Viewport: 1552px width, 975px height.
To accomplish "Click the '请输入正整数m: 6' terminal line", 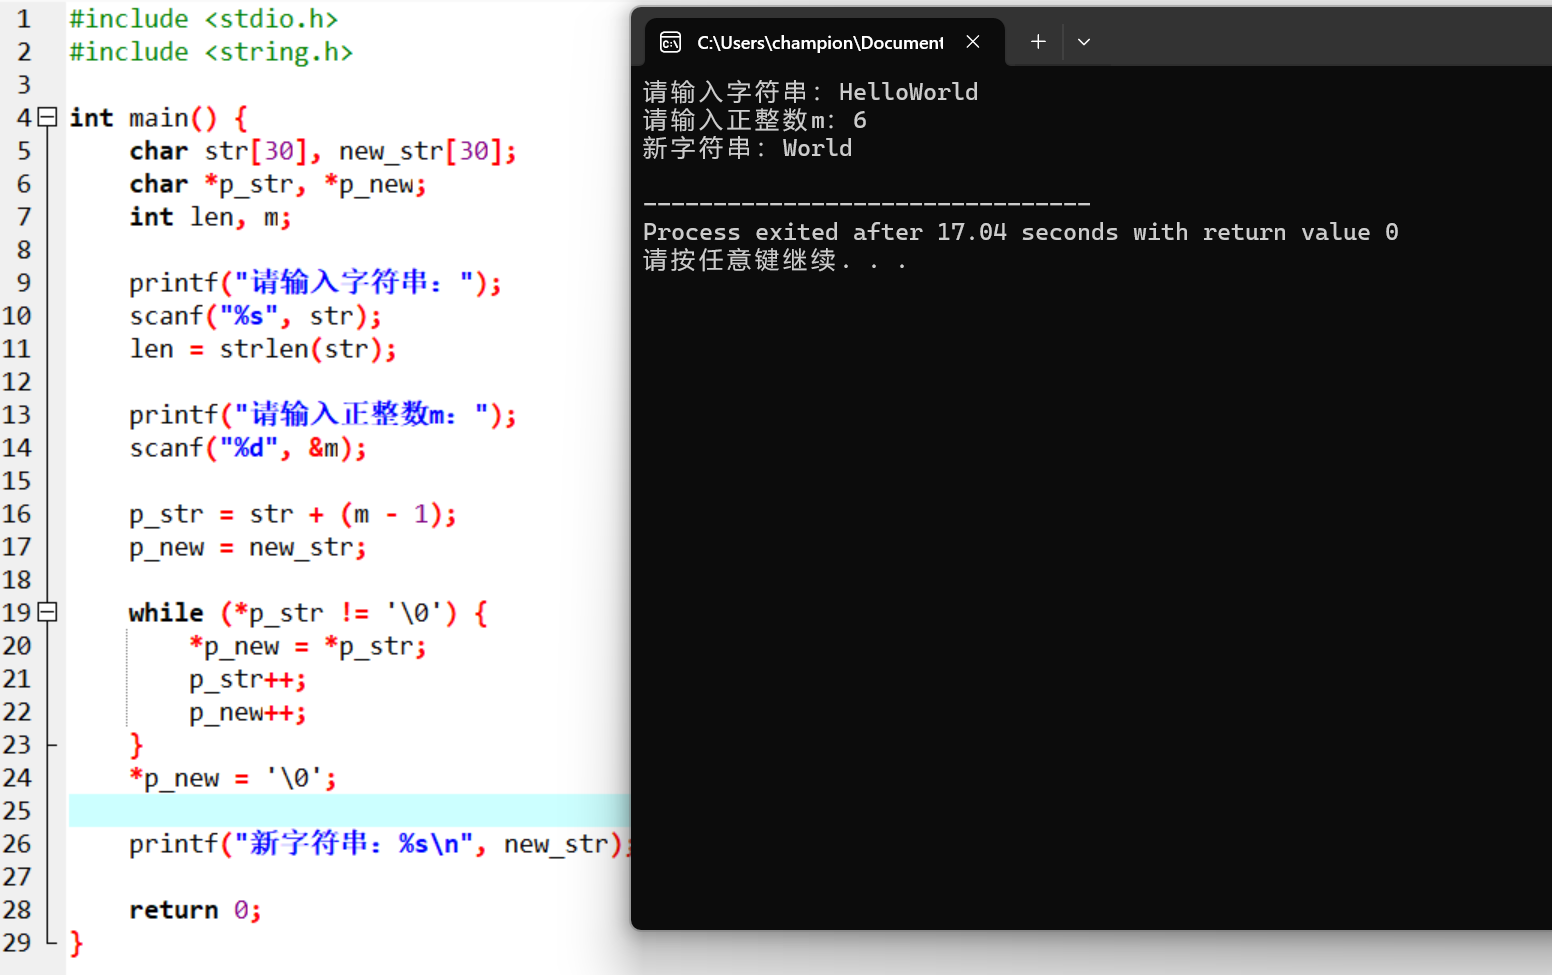I will pos(755,120).
